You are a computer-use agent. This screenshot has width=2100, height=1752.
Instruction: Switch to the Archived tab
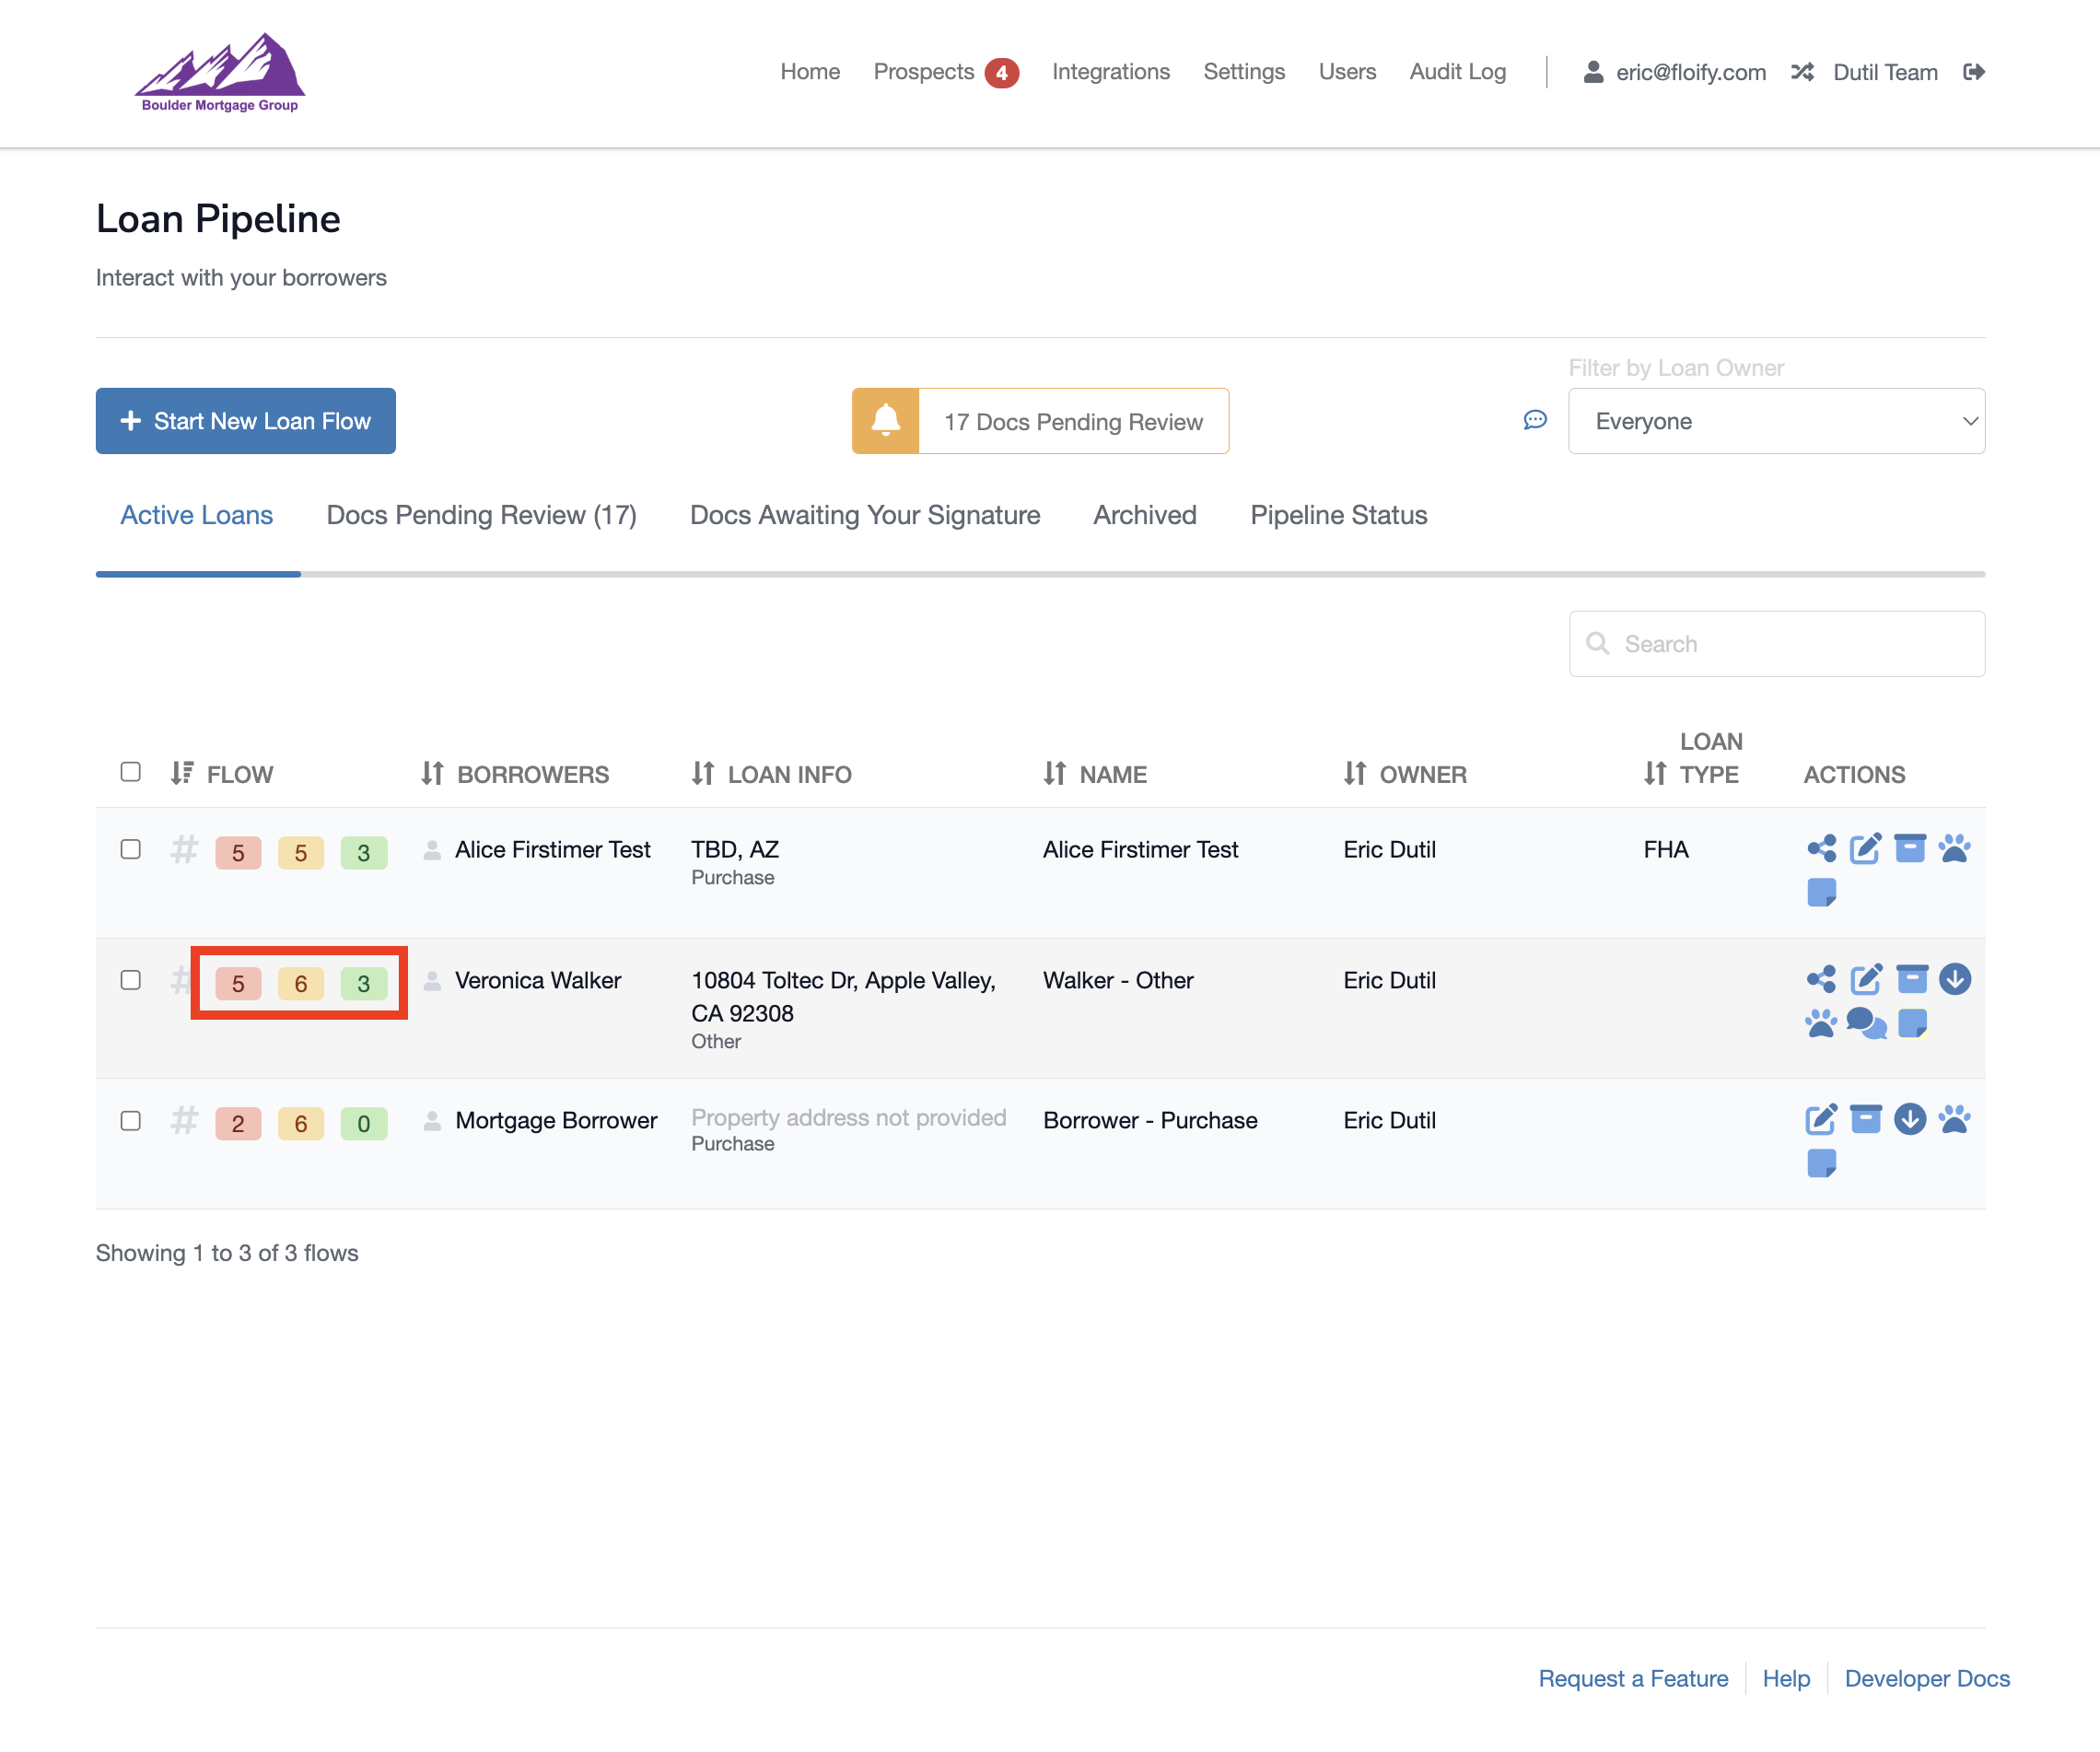[x=1144, y=515]
